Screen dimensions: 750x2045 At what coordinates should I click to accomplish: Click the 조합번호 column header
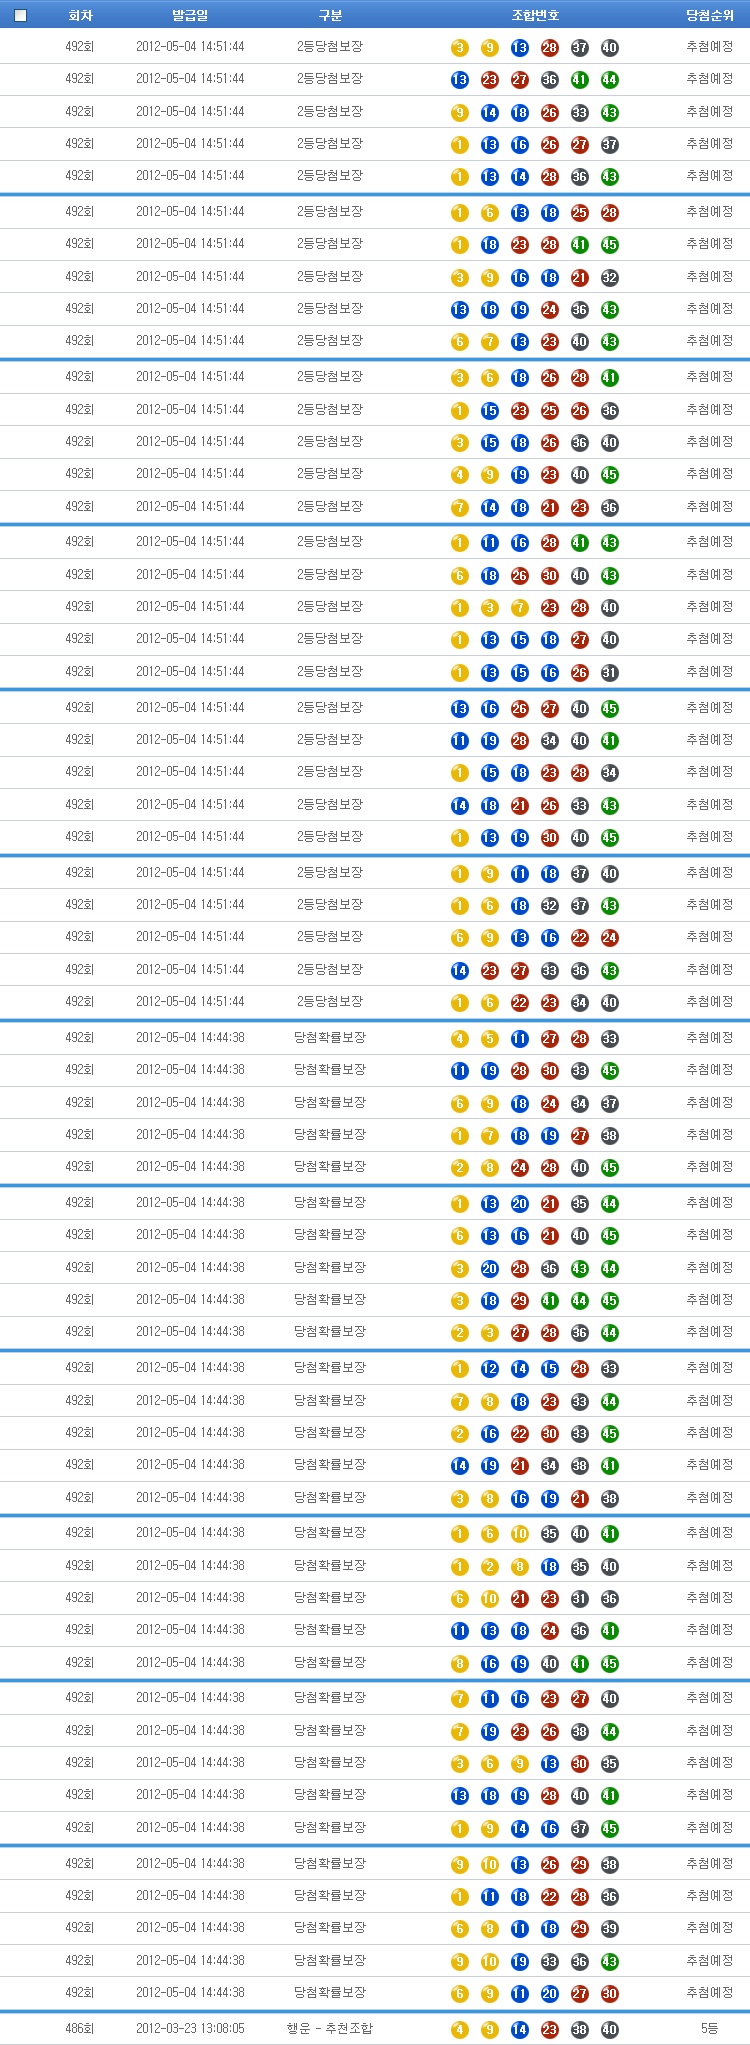[x=535, y=15]
